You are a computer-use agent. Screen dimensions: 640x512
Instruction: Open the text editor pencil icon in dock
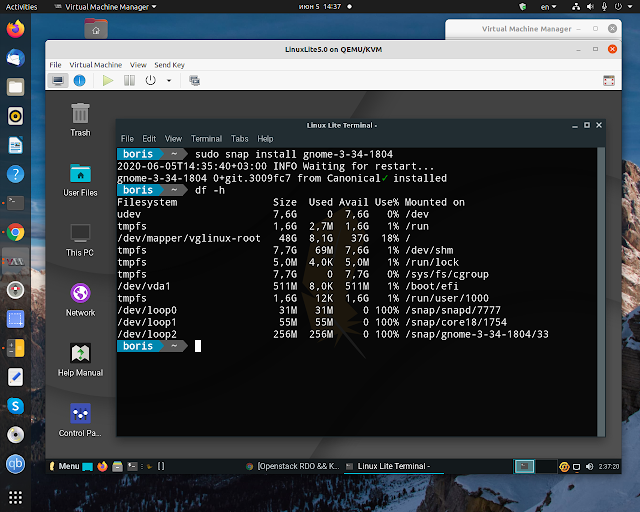click(x=16, y=377)
